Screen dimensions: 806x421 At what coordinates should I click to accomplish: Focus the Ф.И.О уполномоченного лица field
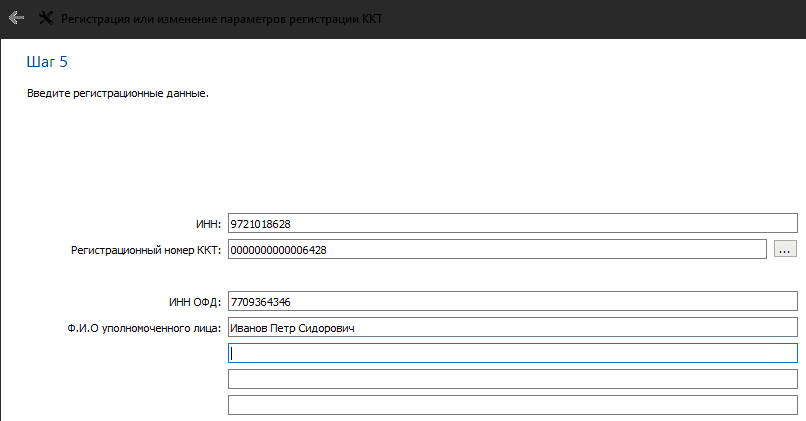[512, 327]
